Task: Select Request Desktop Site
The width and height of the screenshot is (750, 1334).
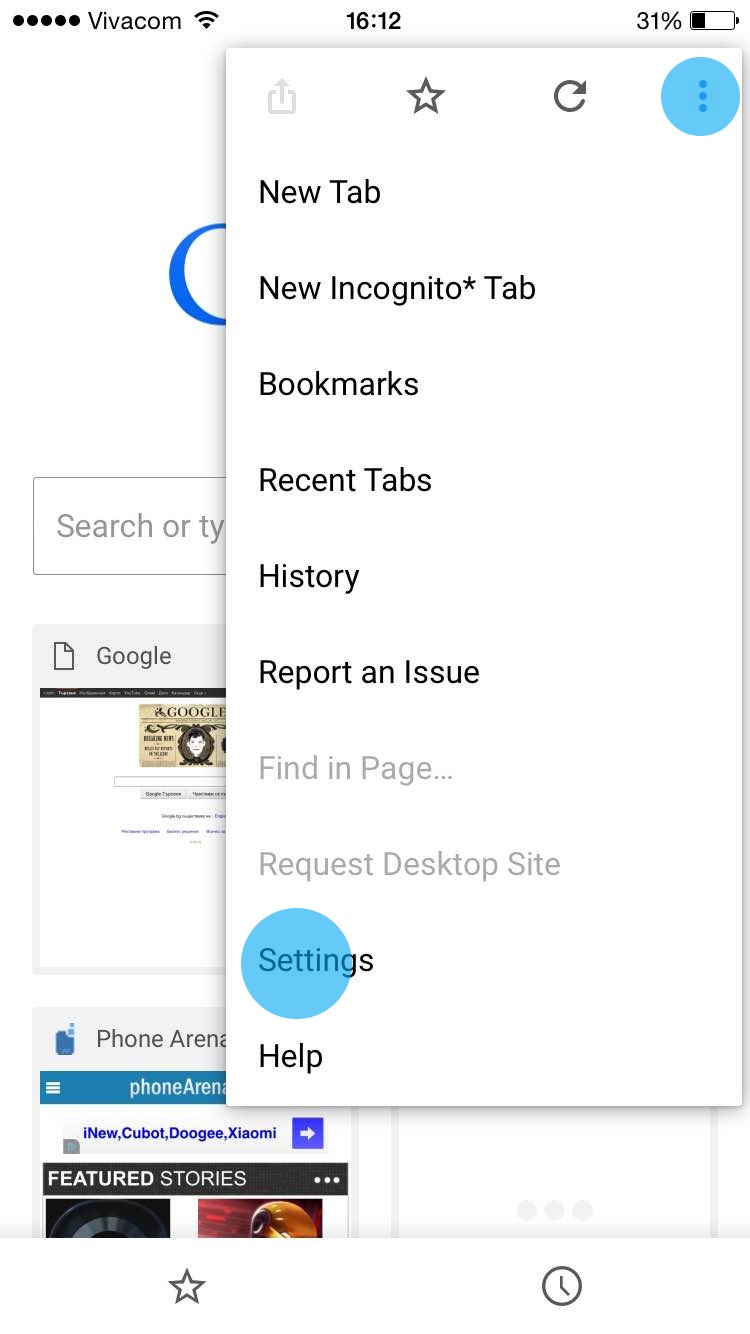Action: click(x=409, y=864)
